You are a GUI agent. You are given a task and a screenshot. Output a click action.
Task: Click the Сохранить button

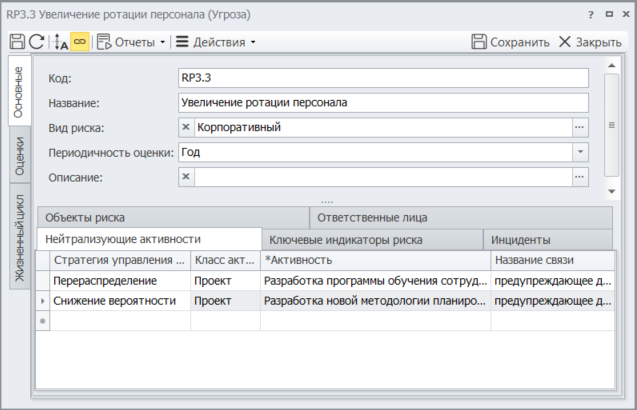[x=510, y=42]
